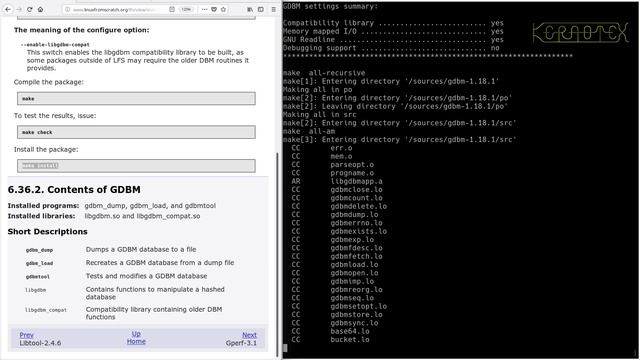640x360 pixels.
Task: Click '6.36.2. Contents of GDBM' heading
Action: point(74,189)
